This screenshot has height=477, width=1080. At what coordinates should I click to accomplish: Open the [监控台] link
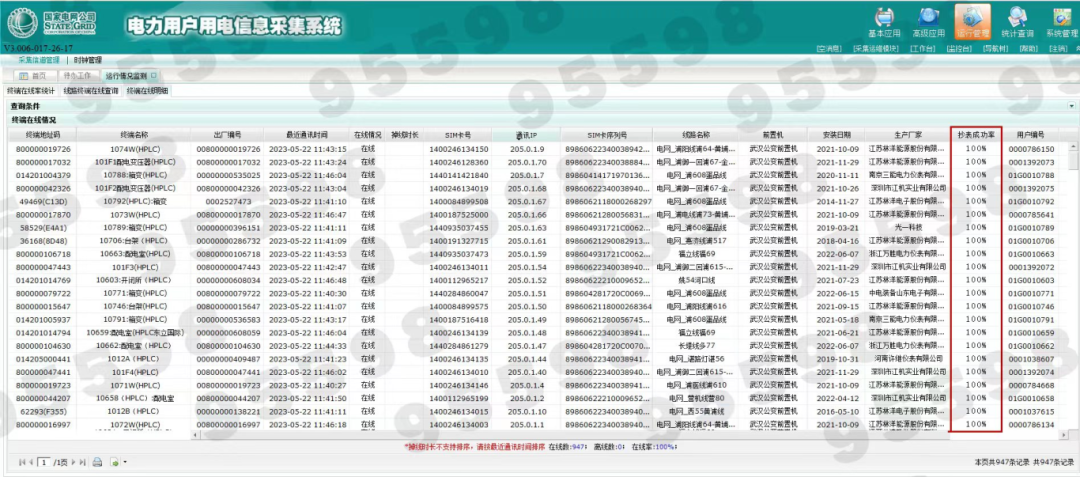959,49
